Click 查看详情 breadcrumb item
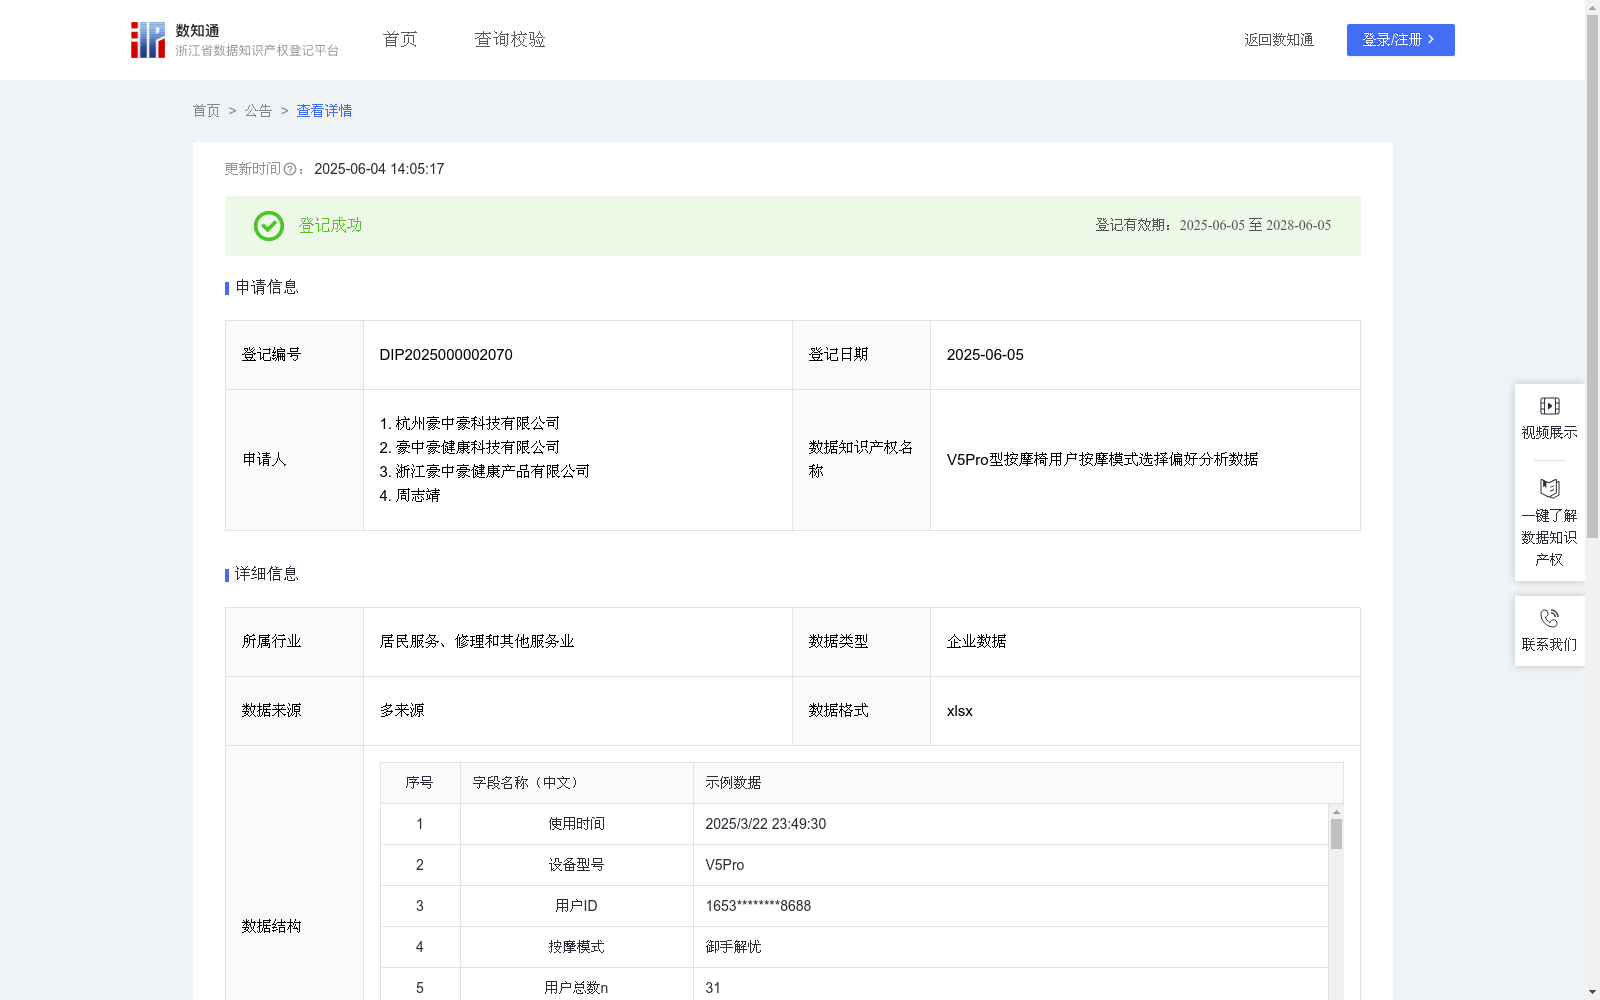The width and height of the screenshot is (1600, 1000). (x=324, y=111)
